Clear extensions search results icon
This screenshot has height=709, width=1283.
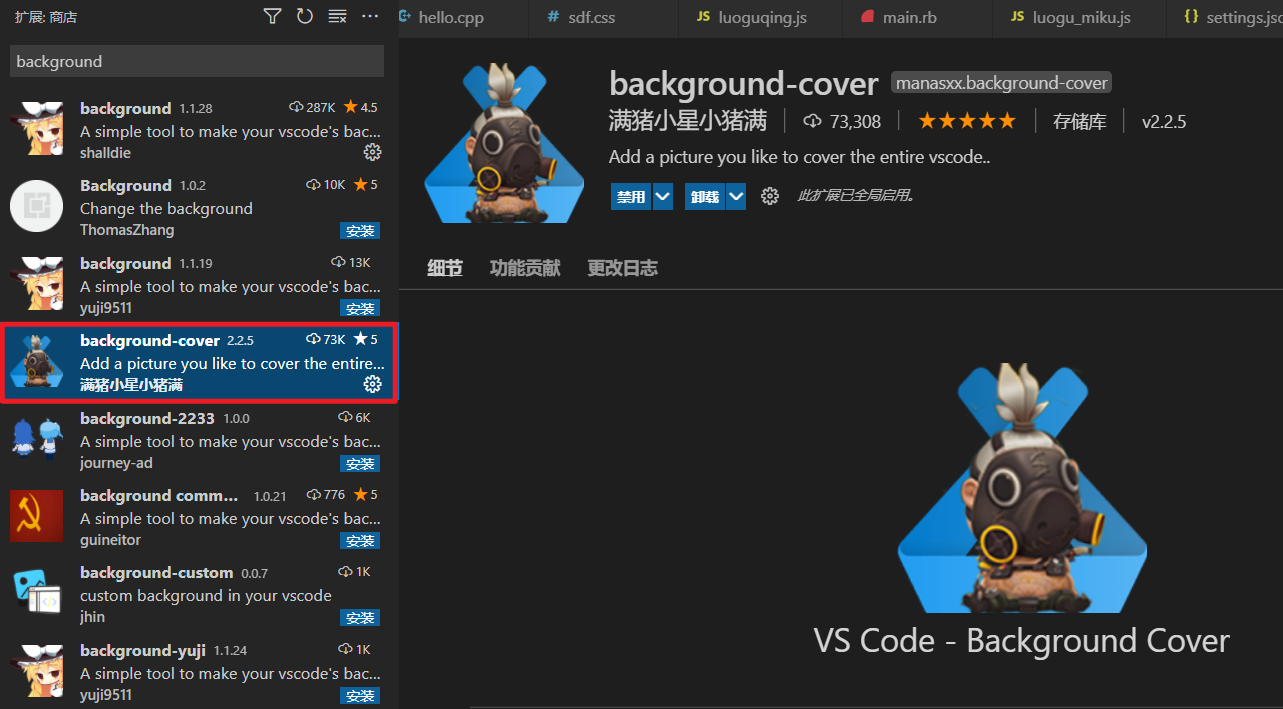click(338, 16)
